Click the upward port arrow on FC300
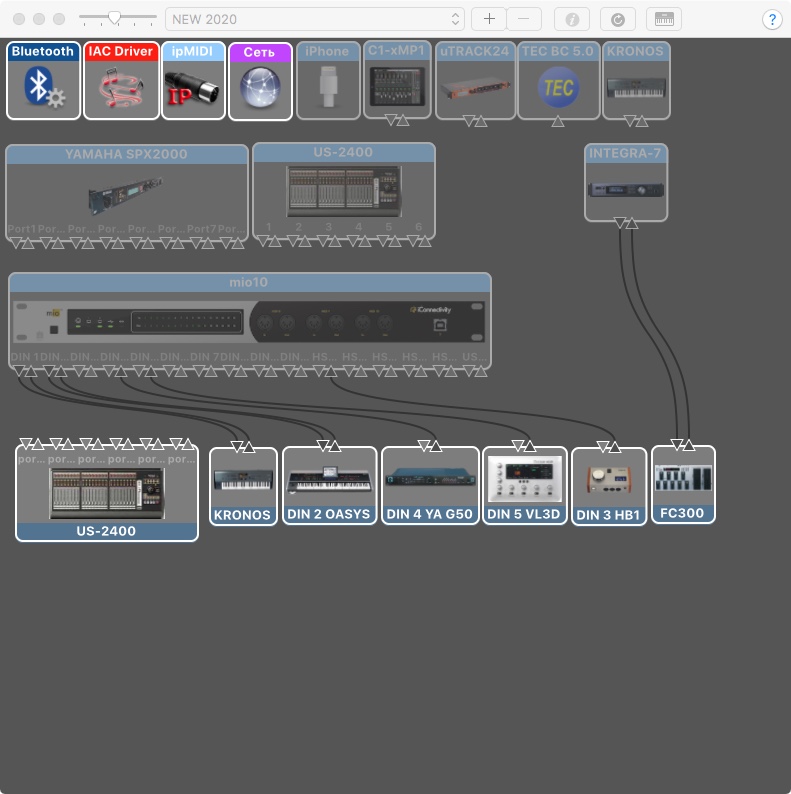Screen dimensions: 791x794 [x=689, y=445]
